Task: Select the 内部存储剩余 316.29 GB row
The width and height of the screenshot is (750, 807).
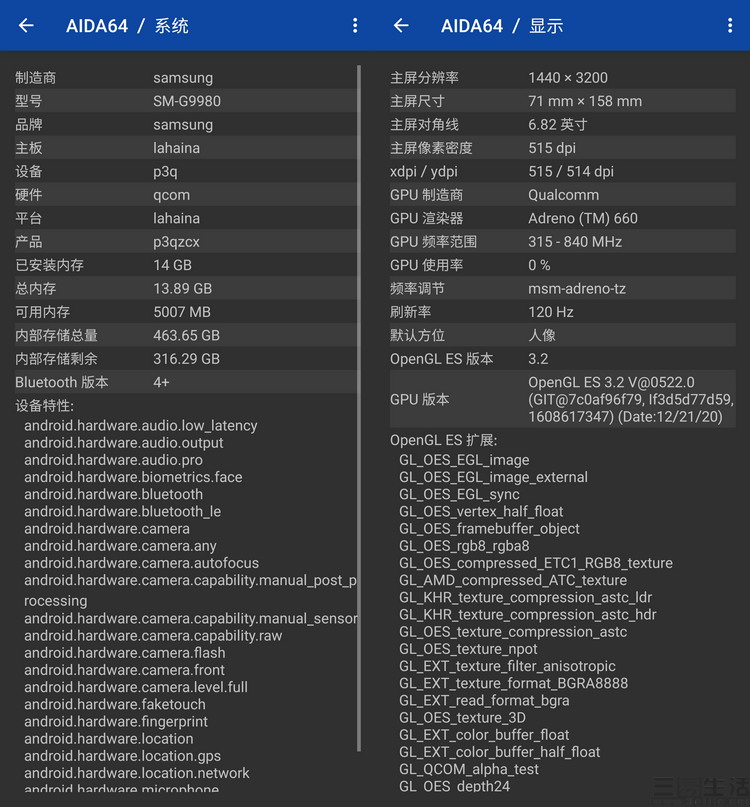Action: coord(185,359)
